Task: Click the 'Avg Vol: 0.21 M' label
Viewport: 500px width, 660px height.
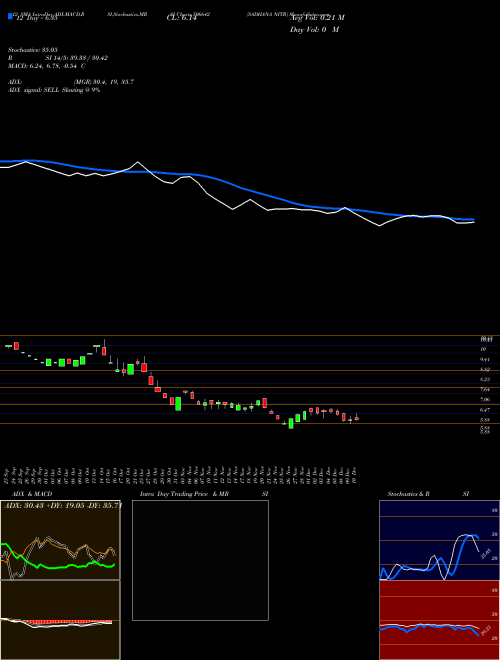Action: 317,18
